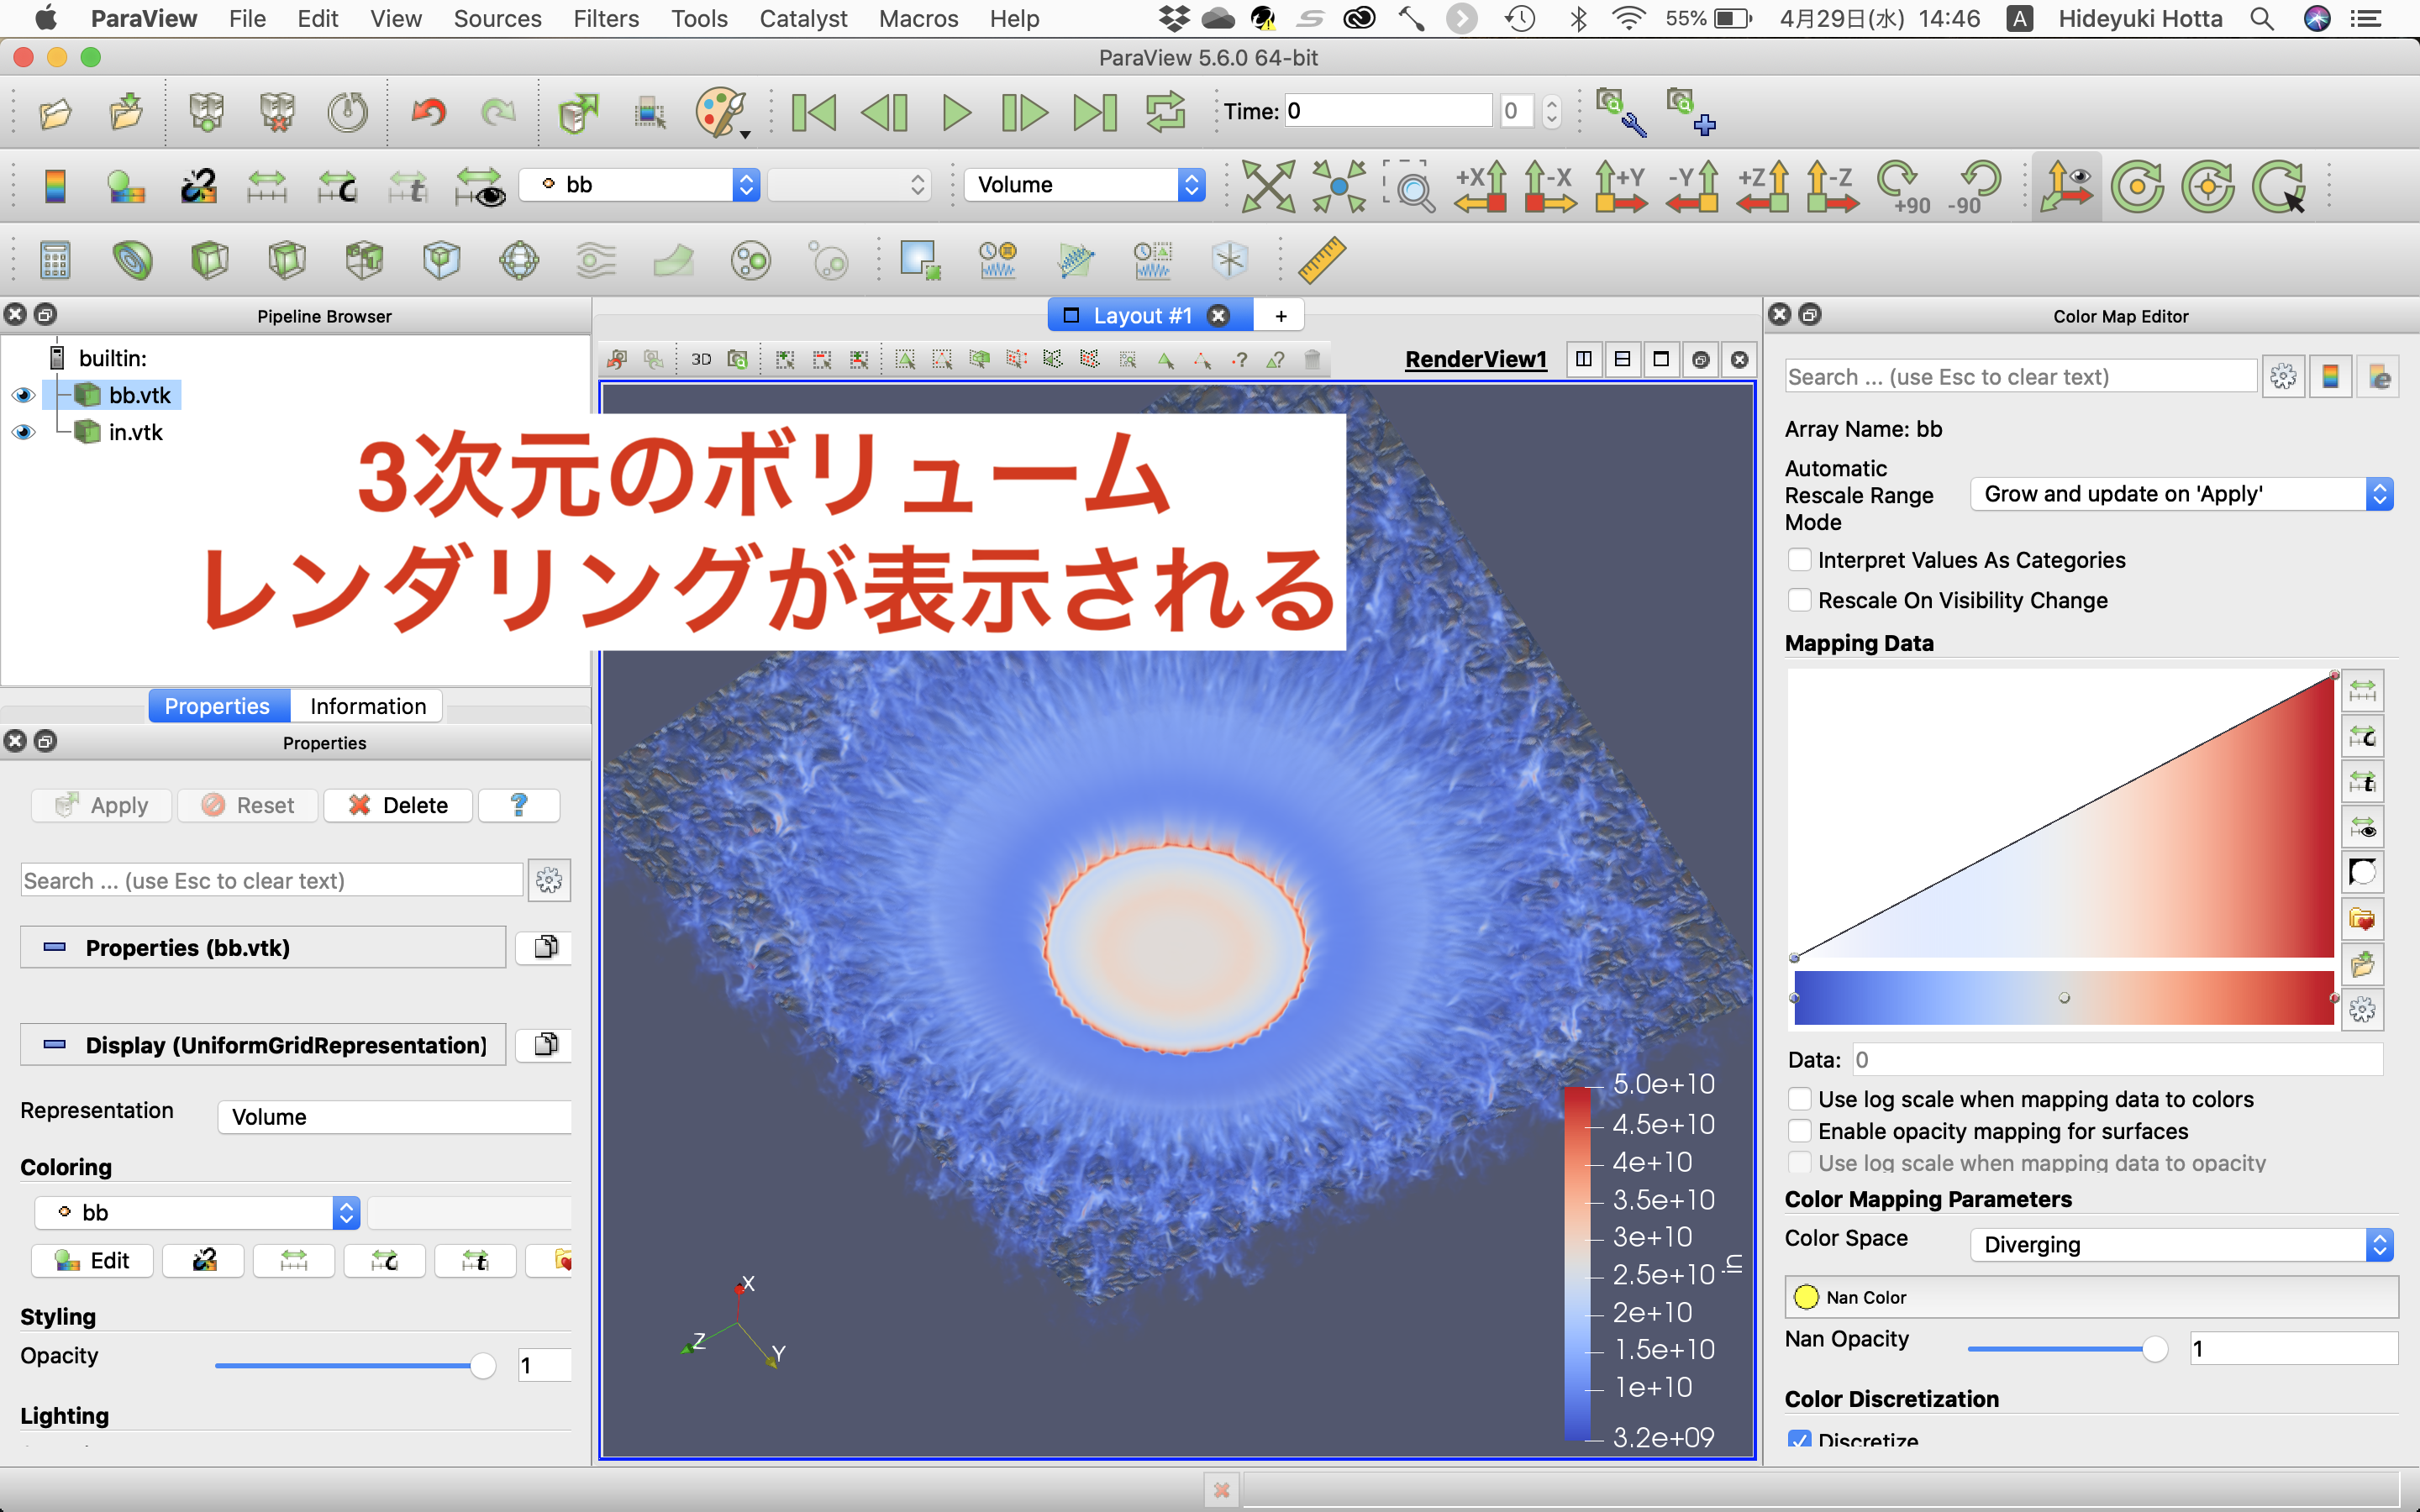Open the Macros menu
Screen dimensions: 2420x1512
[918, 18]
